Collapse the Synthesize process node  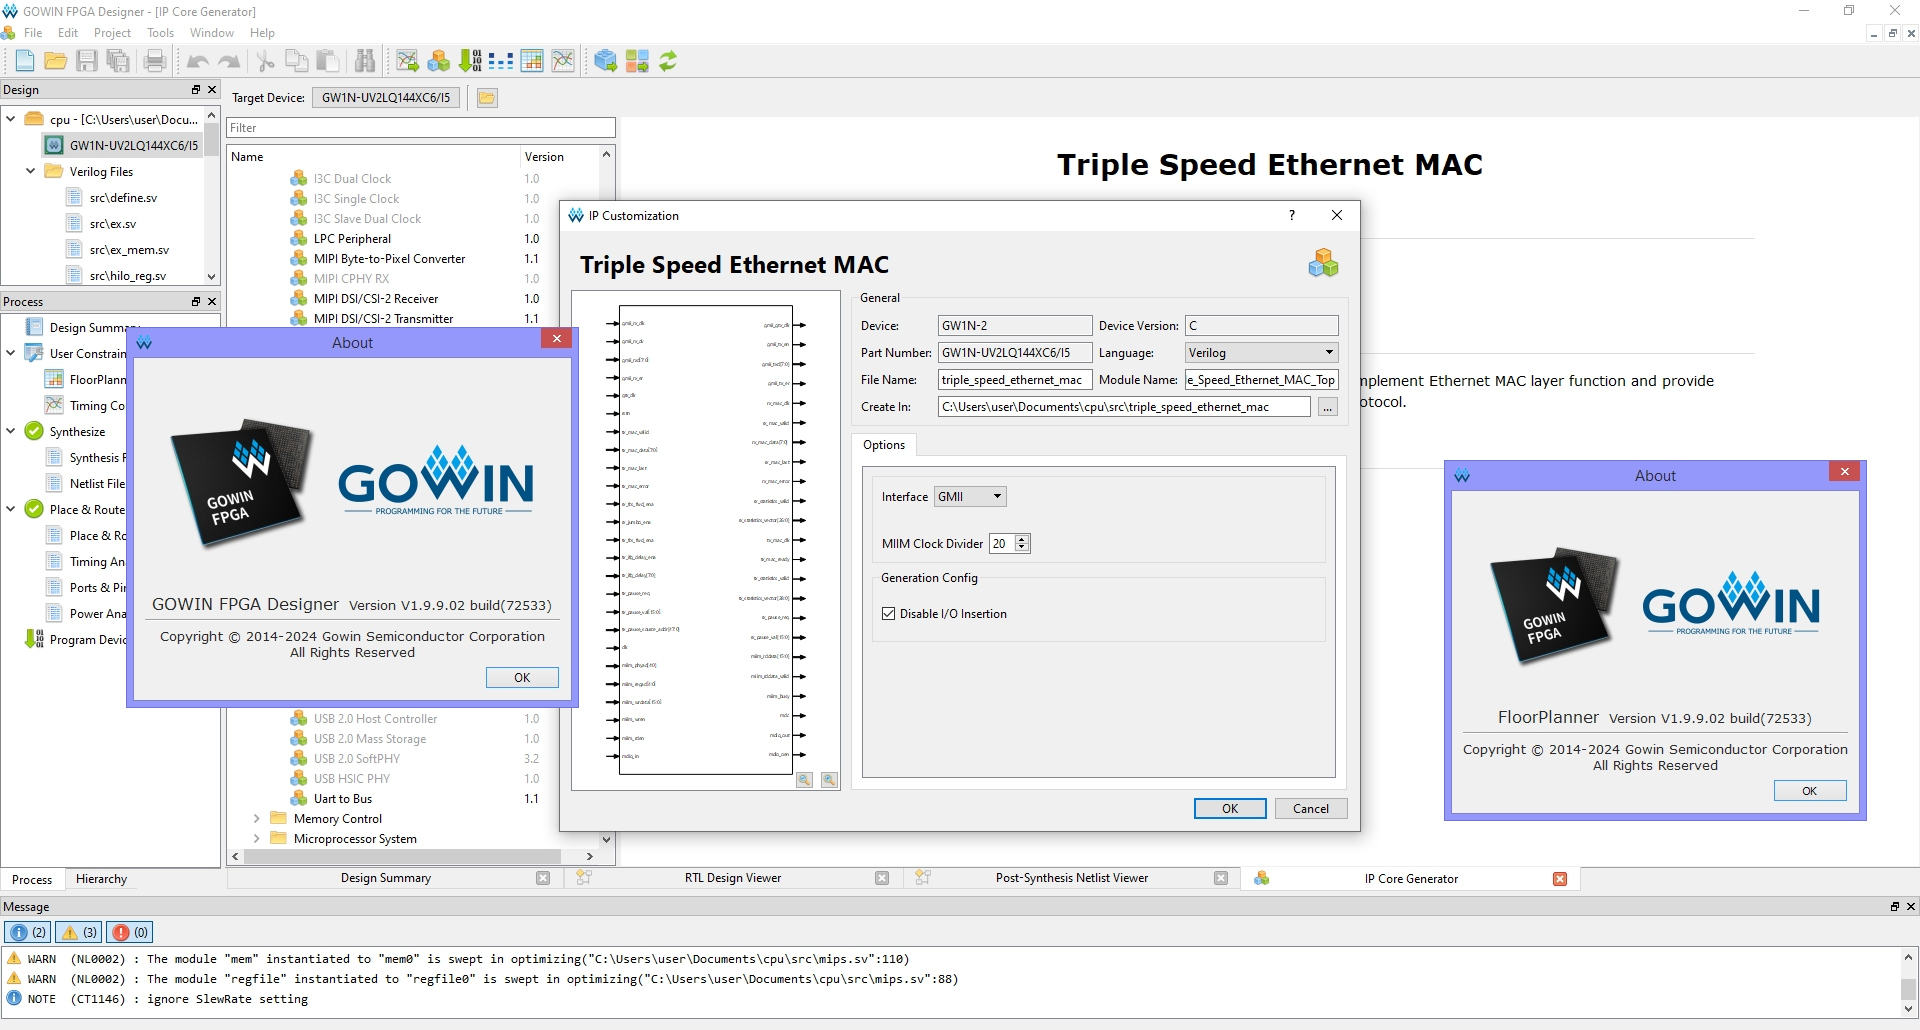point(11,431)
